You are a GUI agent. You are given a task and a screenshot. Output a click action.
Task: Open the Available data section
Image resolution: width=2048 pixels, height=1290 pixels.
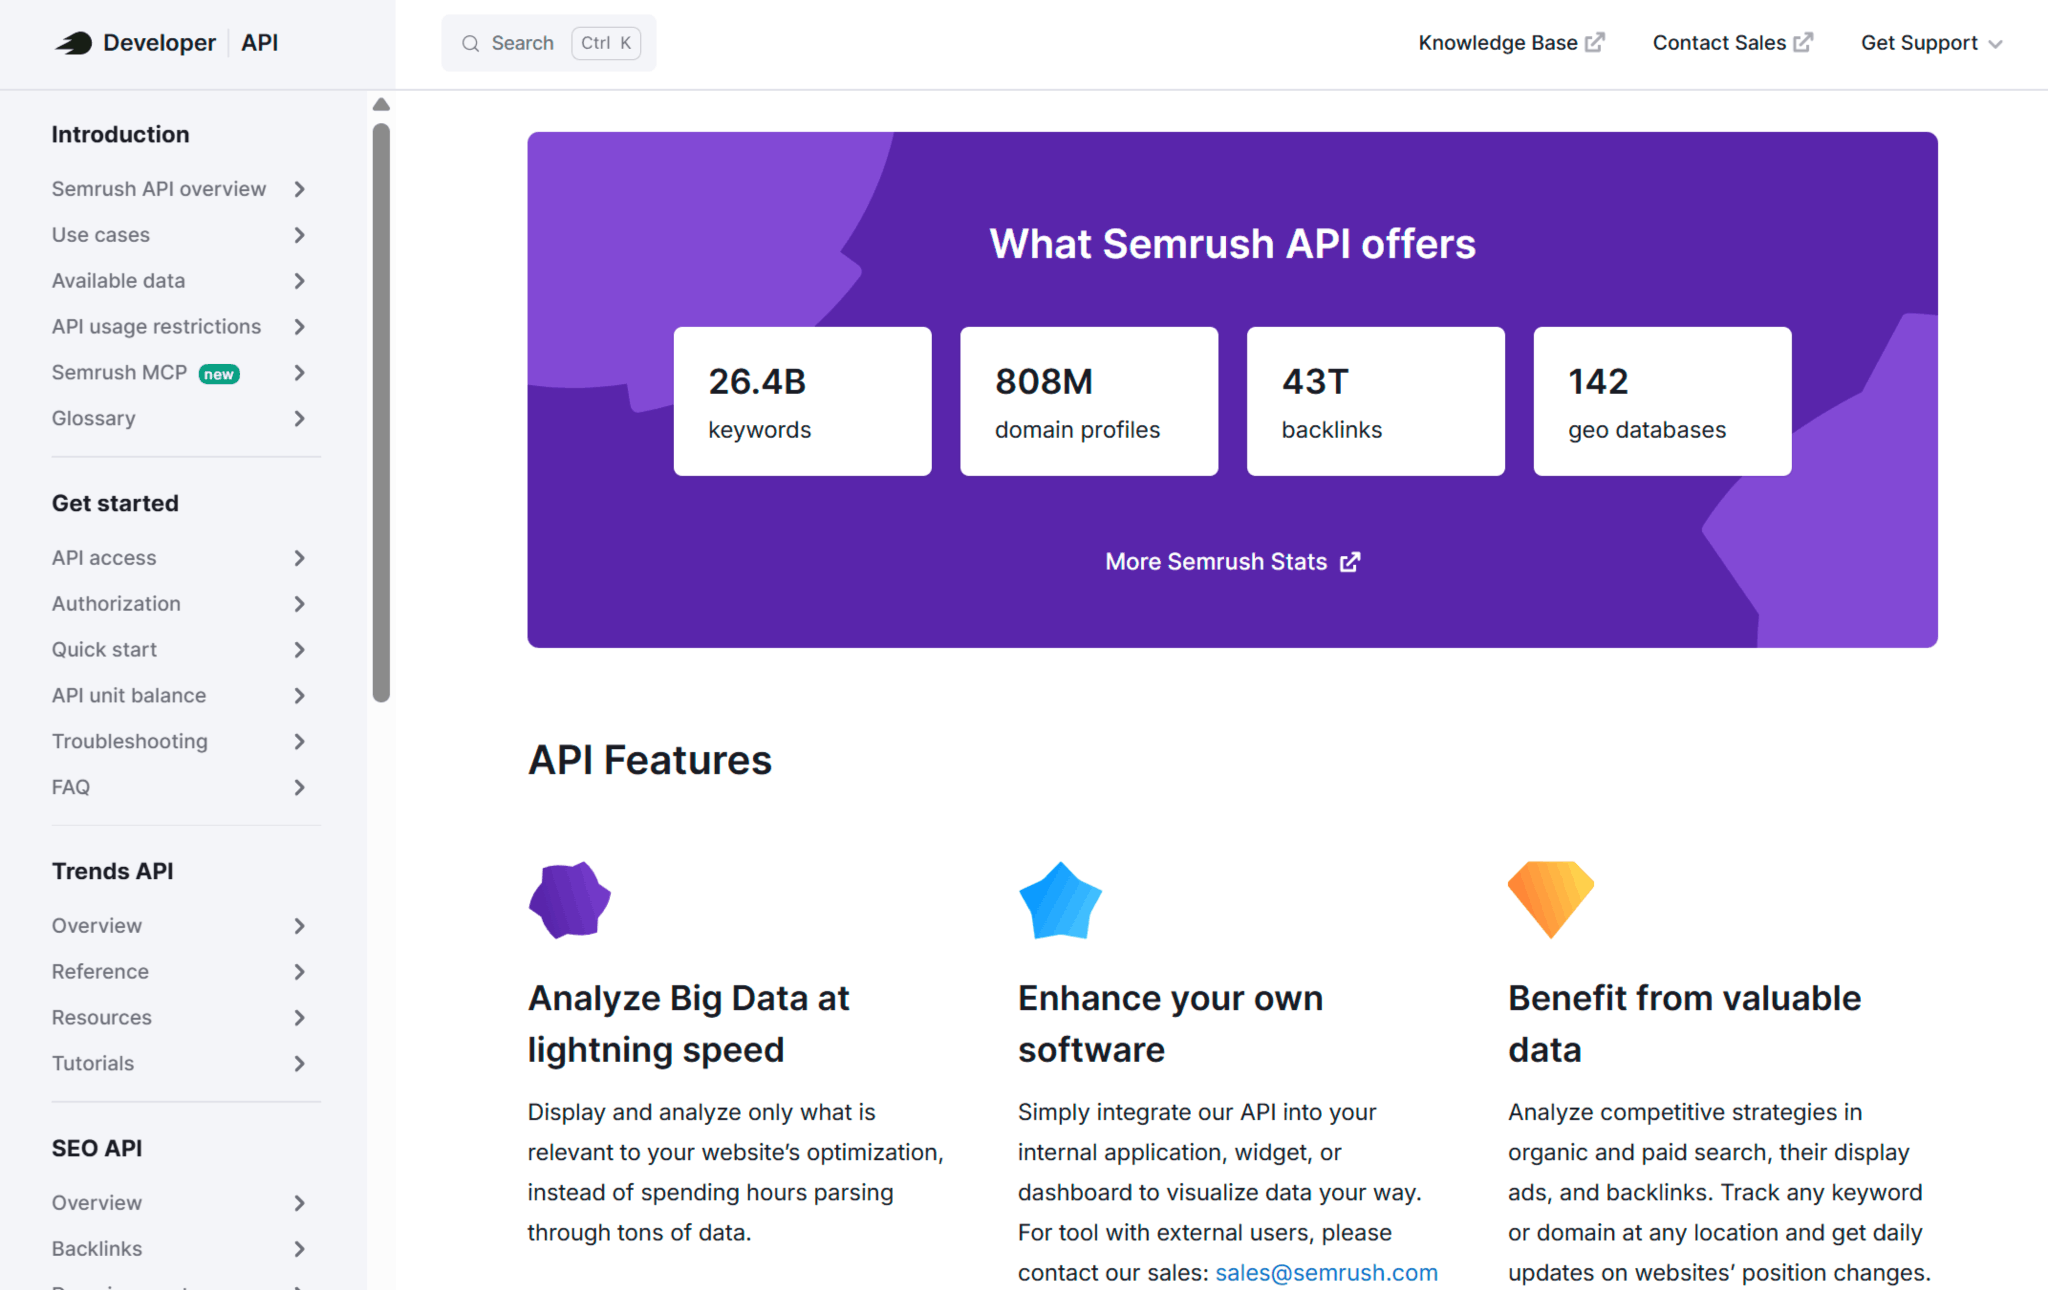pos(118,281)
